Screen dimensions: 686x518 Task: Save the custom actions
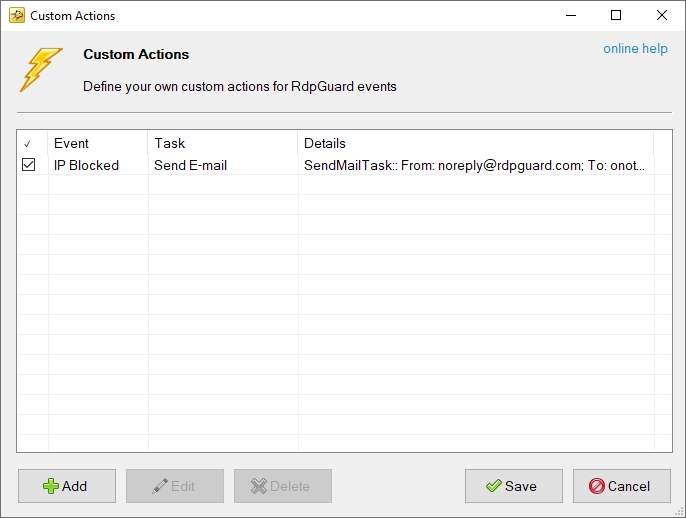pyautogui.click(x=514, y=486)
